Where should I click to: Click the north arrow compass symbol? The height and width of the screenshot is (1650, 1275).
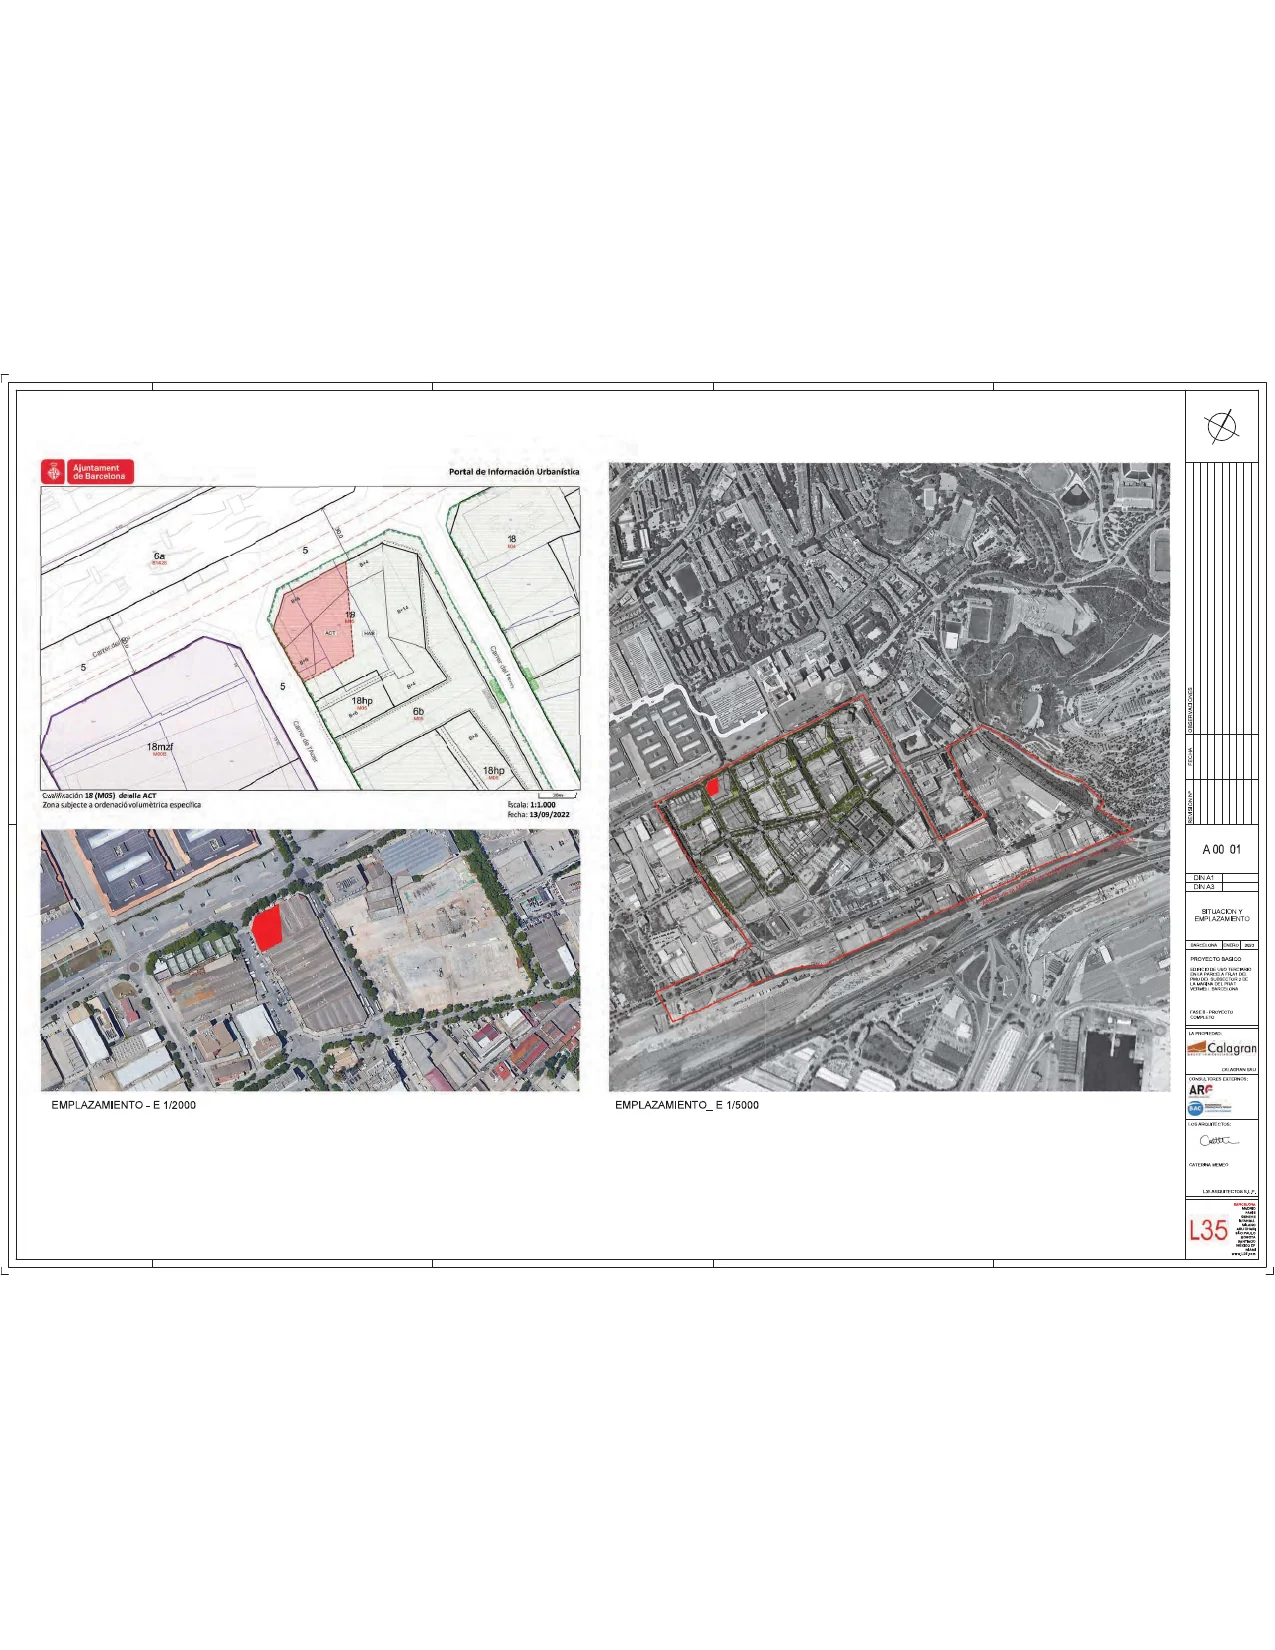pyautogui.click(x=1222, y=427)
